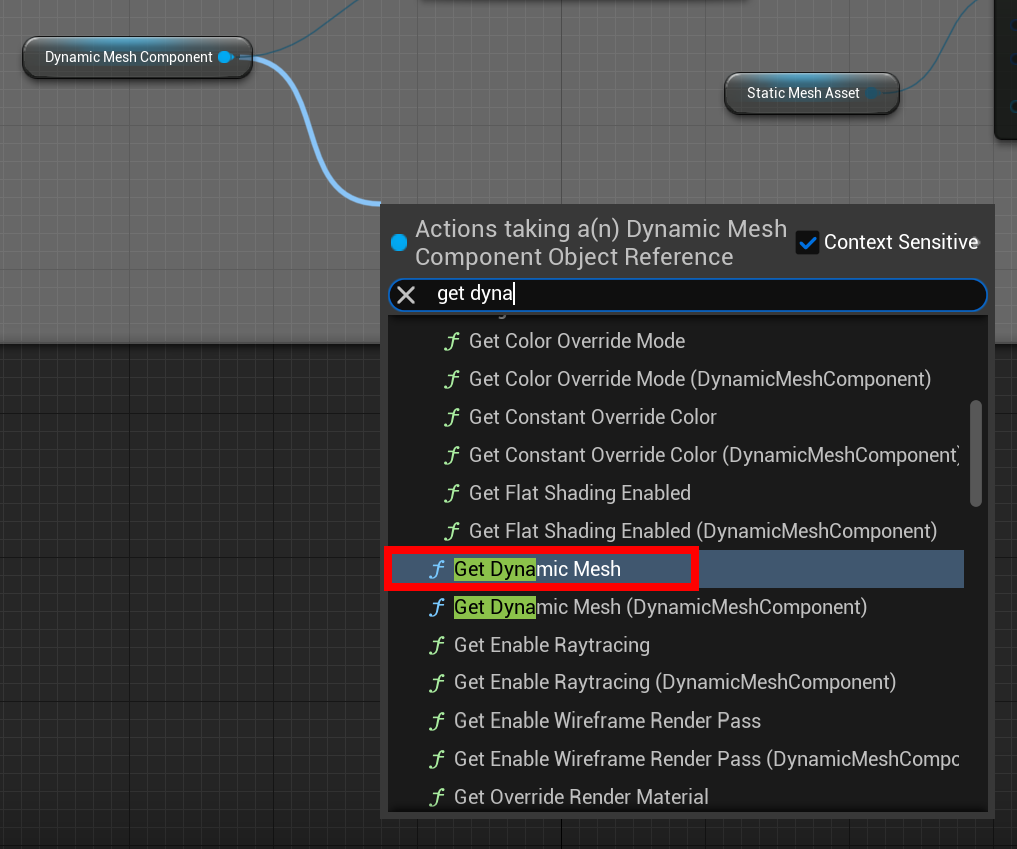Viewport: 1017px width, 849px height.
Task: Pick Get Enable Wireframe Render Pass (DynamicMeshComponent)
Action: click(677, 759)
